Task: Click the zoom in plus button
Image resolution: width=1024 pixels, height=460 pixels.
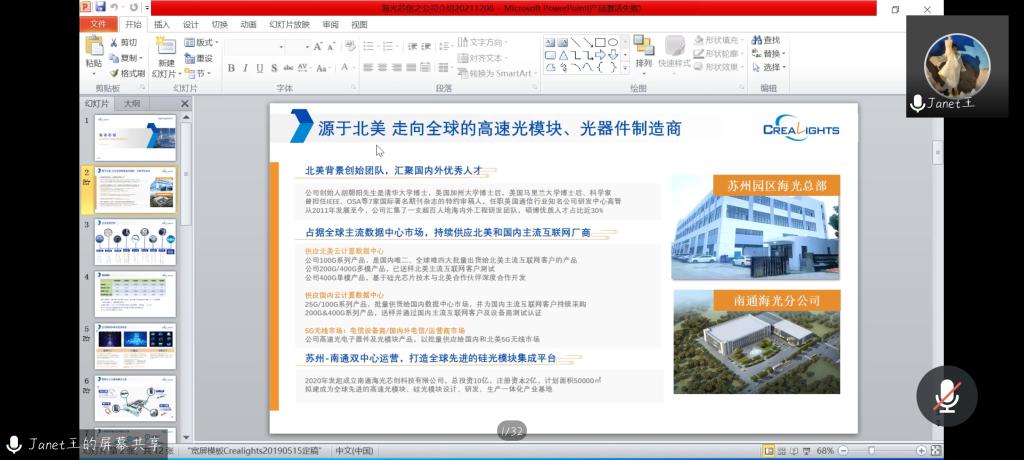Action: pos(921,451)
